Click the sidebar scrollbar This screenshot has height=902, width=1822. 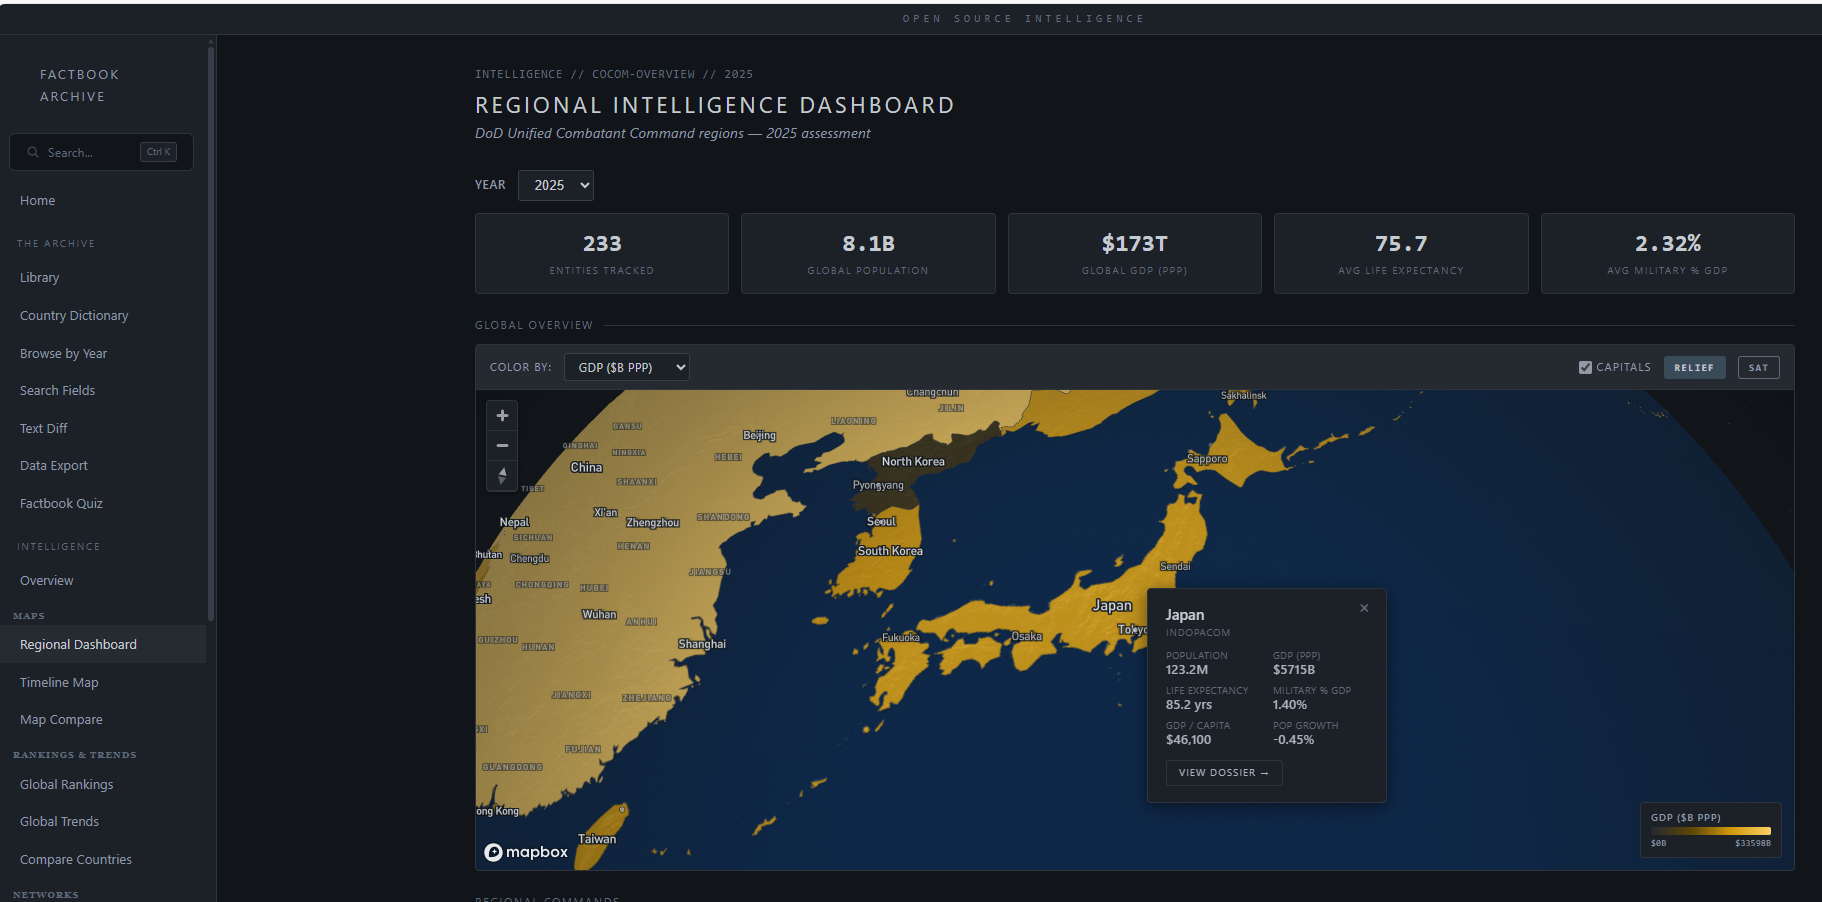210,330
